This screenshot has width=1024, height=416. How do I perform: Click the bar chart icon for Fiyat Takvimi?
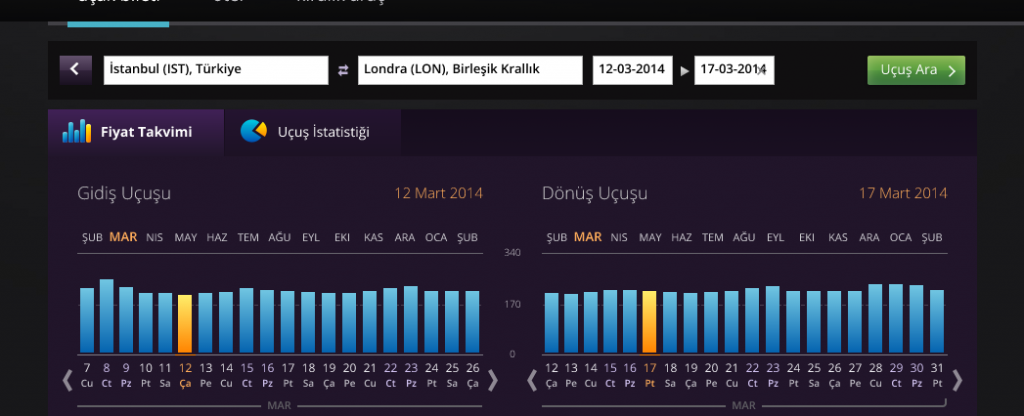tap(77, 131)
